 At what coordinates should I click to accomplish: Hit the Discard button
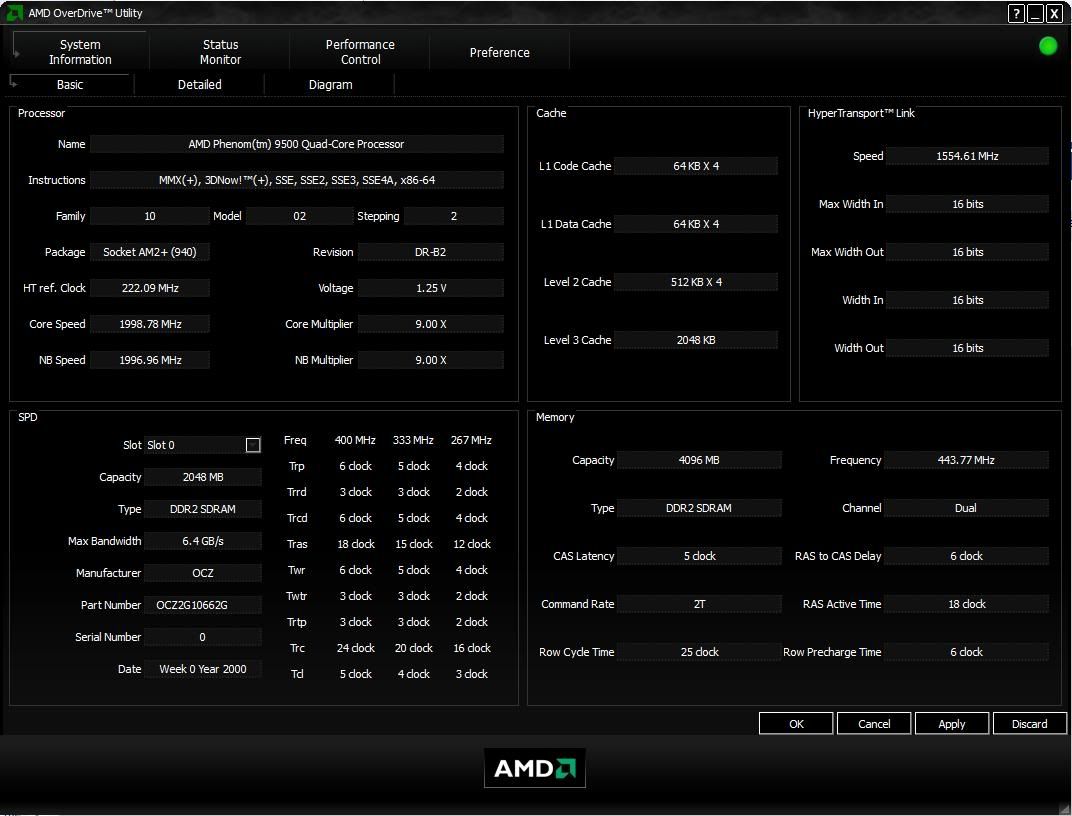point(1029,724)
